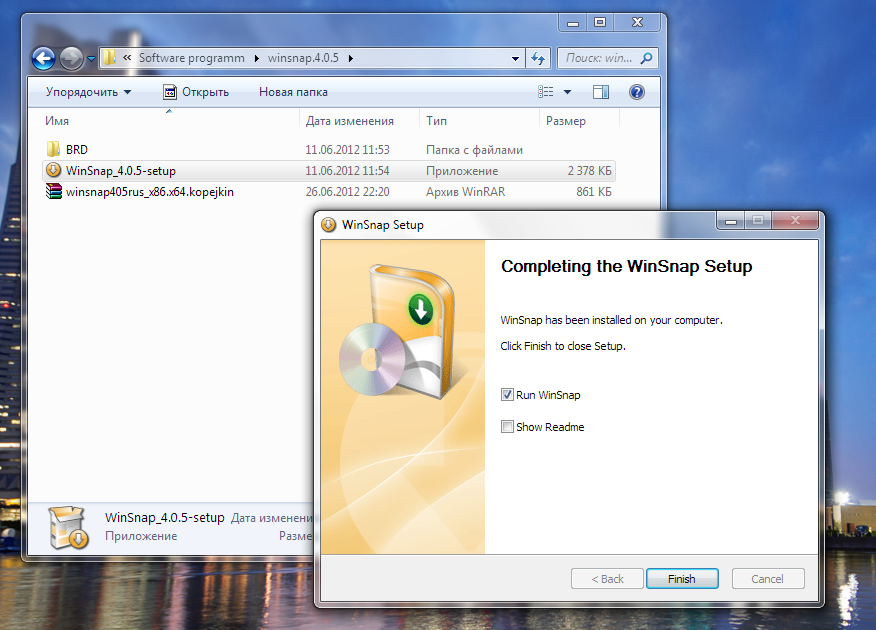Maximize the Explorer window
This screenshot has width=876, height=630.
tap(600, 23)
